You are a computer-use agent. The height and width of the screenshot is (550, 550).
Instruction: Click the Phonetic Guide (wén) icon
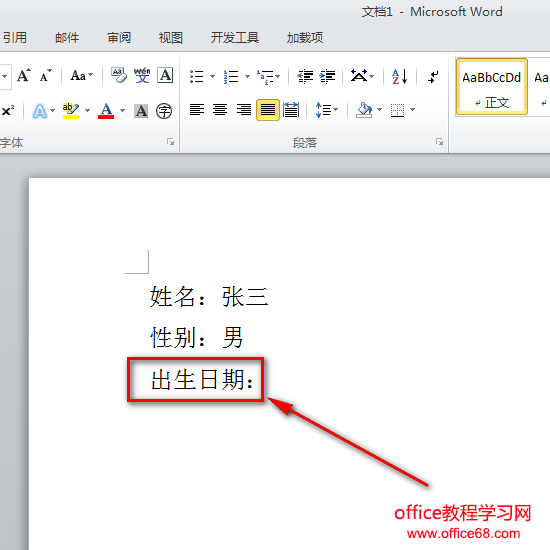click(x=142, y=75)
